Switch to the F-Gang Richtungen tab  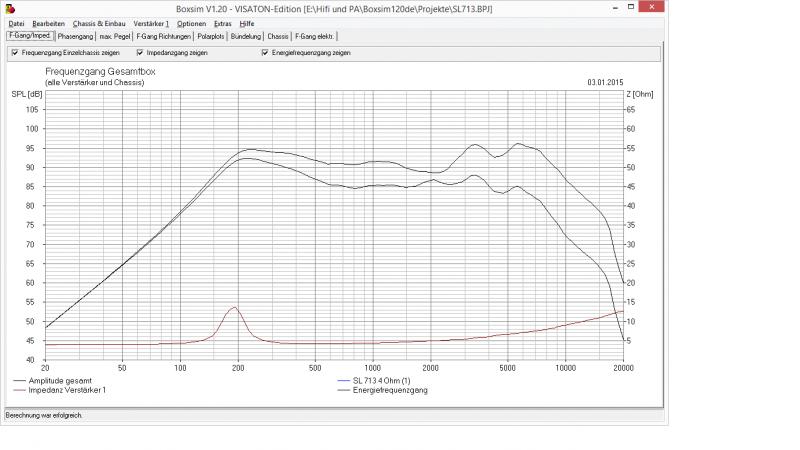[x=164, y=36]
